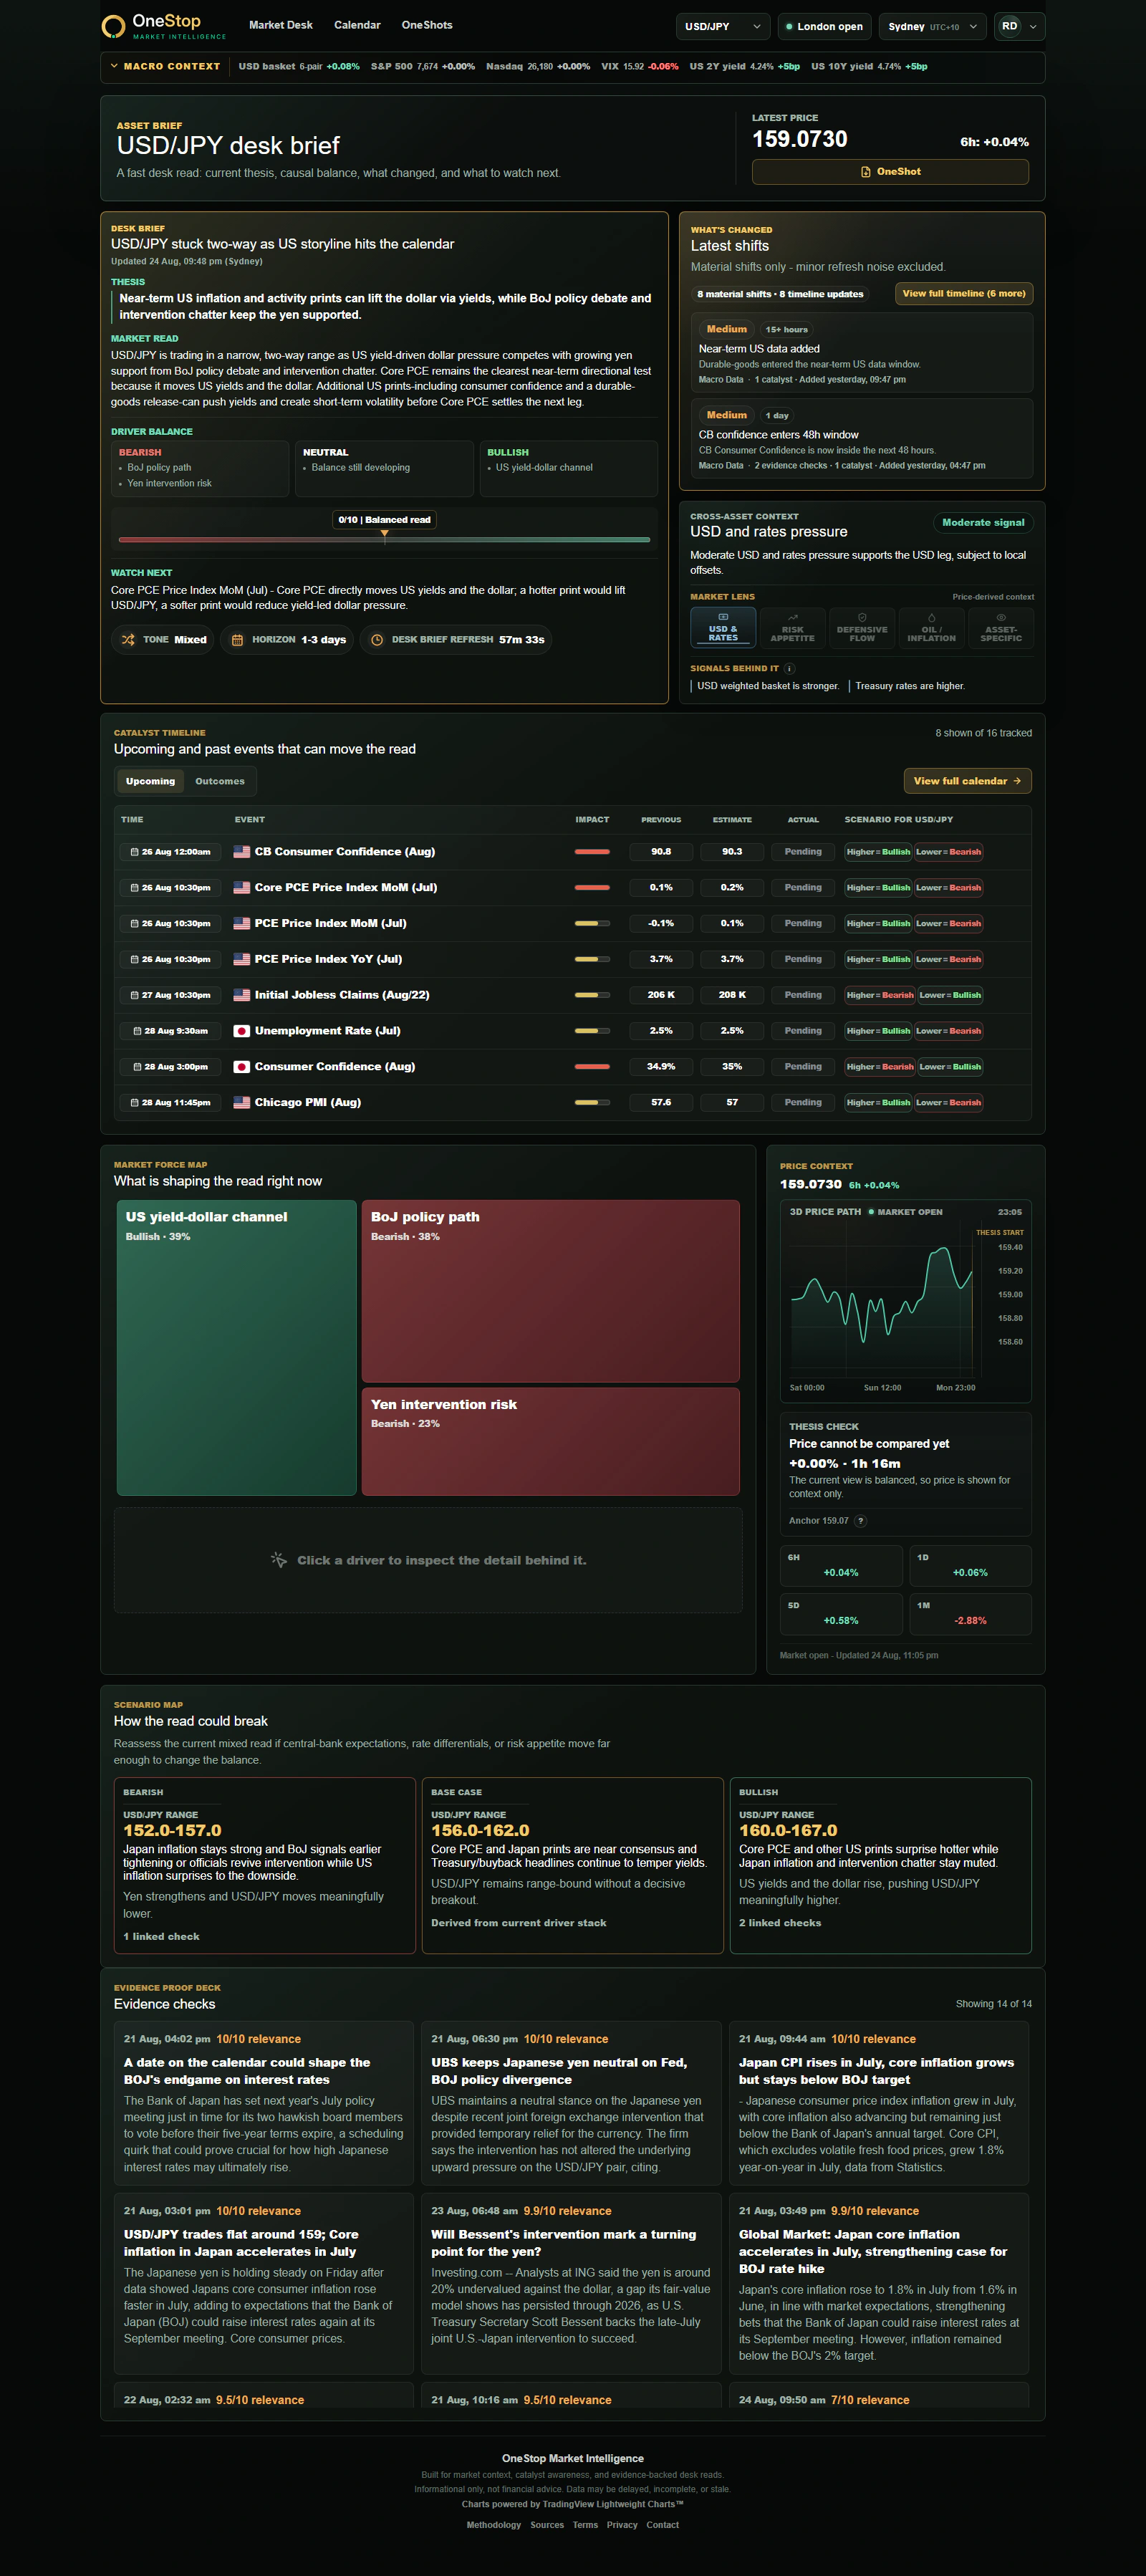Click US flag icon for Initial Jobless Claims
The image size is (1146, 2576).
click(x=241, y=995)
